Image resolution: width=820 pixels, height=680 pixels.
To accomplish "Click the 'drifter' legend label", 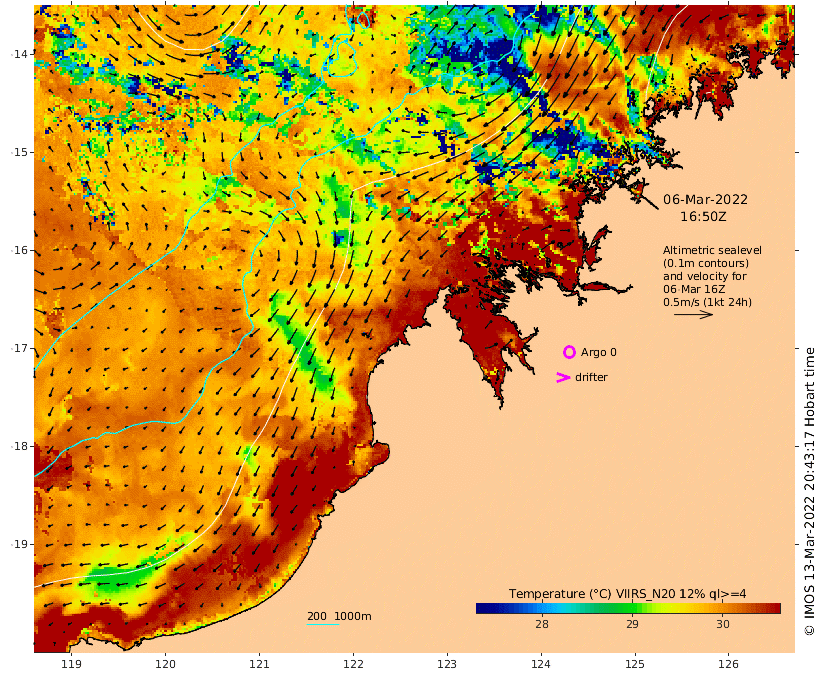I will (x=591, y=377).
